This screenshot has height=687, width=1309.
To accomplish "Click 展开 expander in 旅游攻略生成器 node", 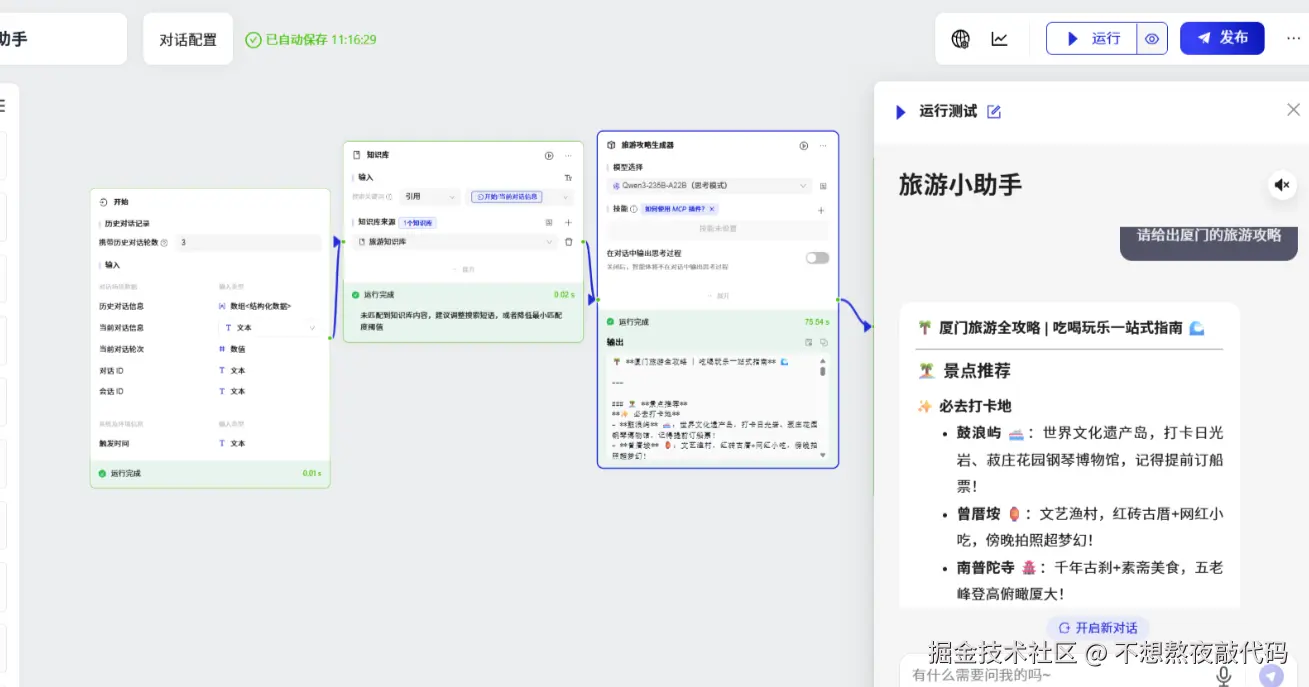I will click(718, 296).
